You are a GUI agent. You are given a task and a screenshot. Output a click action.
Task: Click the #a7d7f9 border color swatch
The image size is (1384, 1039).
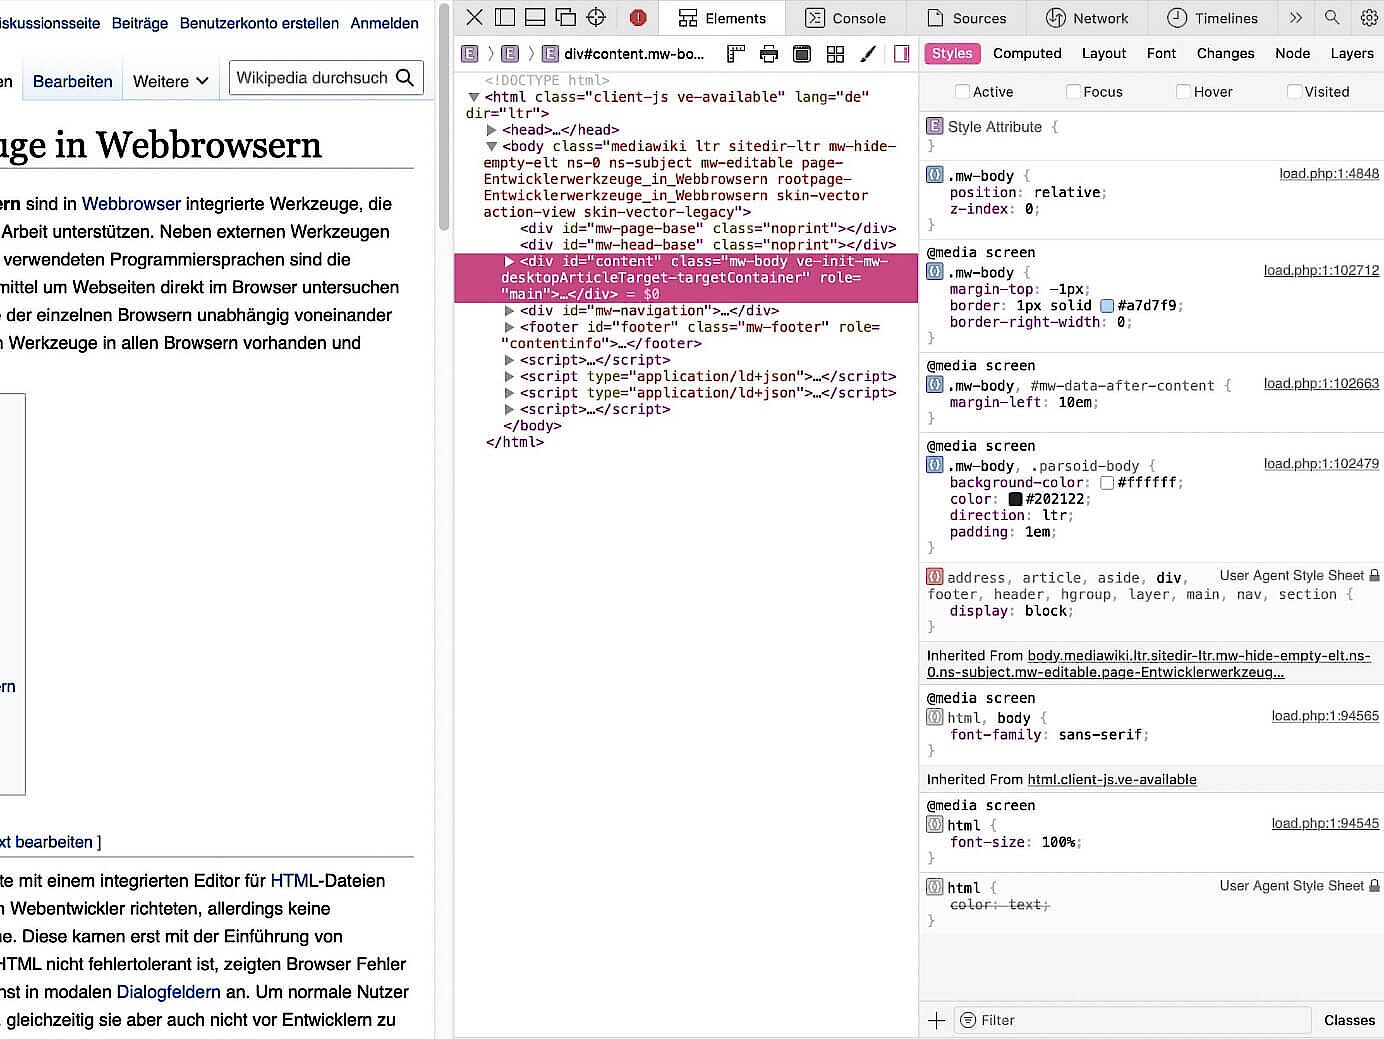pyautogui.click(x=1107, y=306)
